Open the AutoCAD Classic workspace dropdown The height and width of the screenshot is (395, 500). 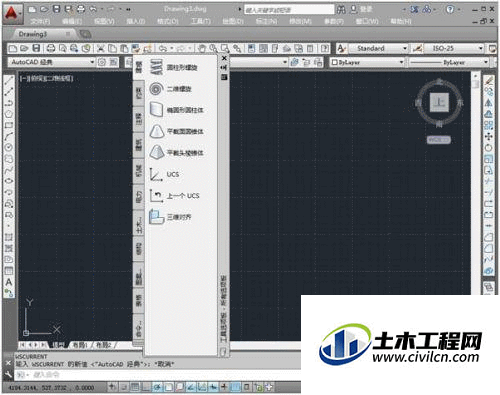[52, 62]
